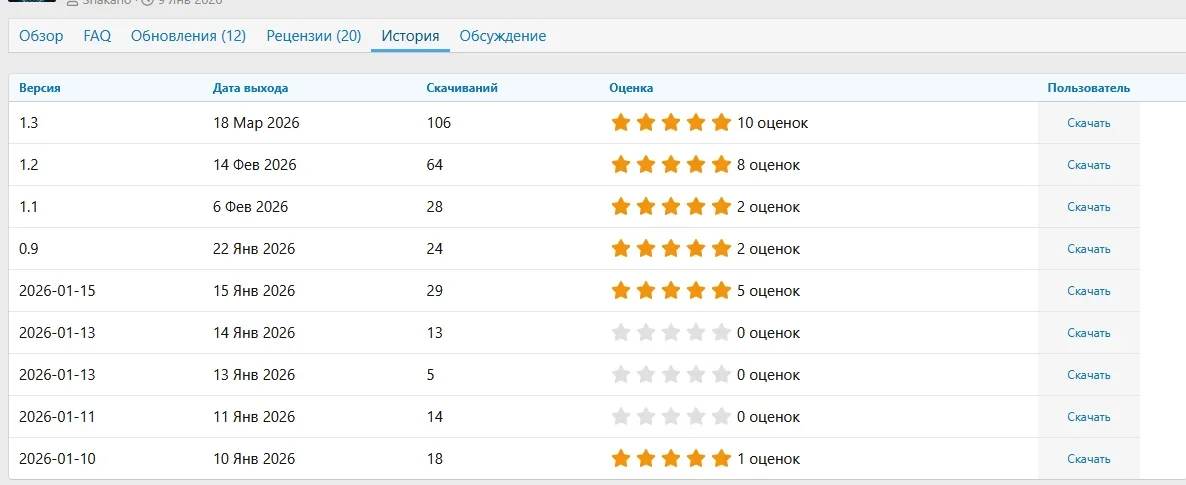Download version 1.2 via Скачать

click(x=1088, y=165)
